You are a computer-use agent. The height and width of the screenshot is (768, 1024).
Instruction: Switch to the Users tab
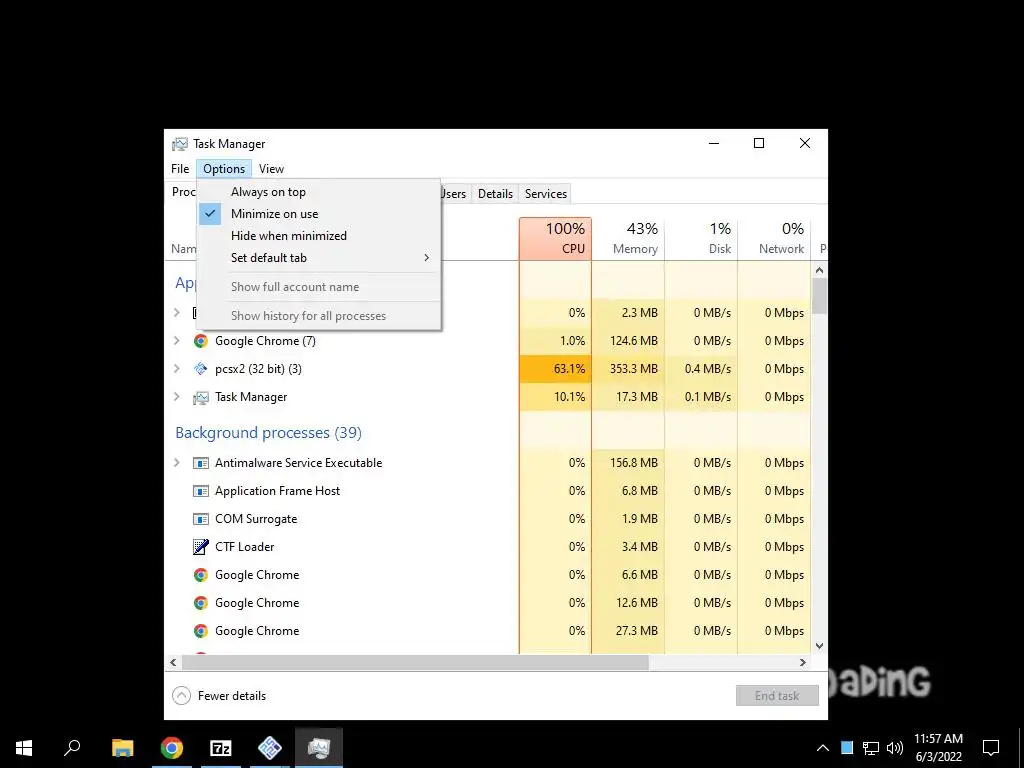click(454, 194)
